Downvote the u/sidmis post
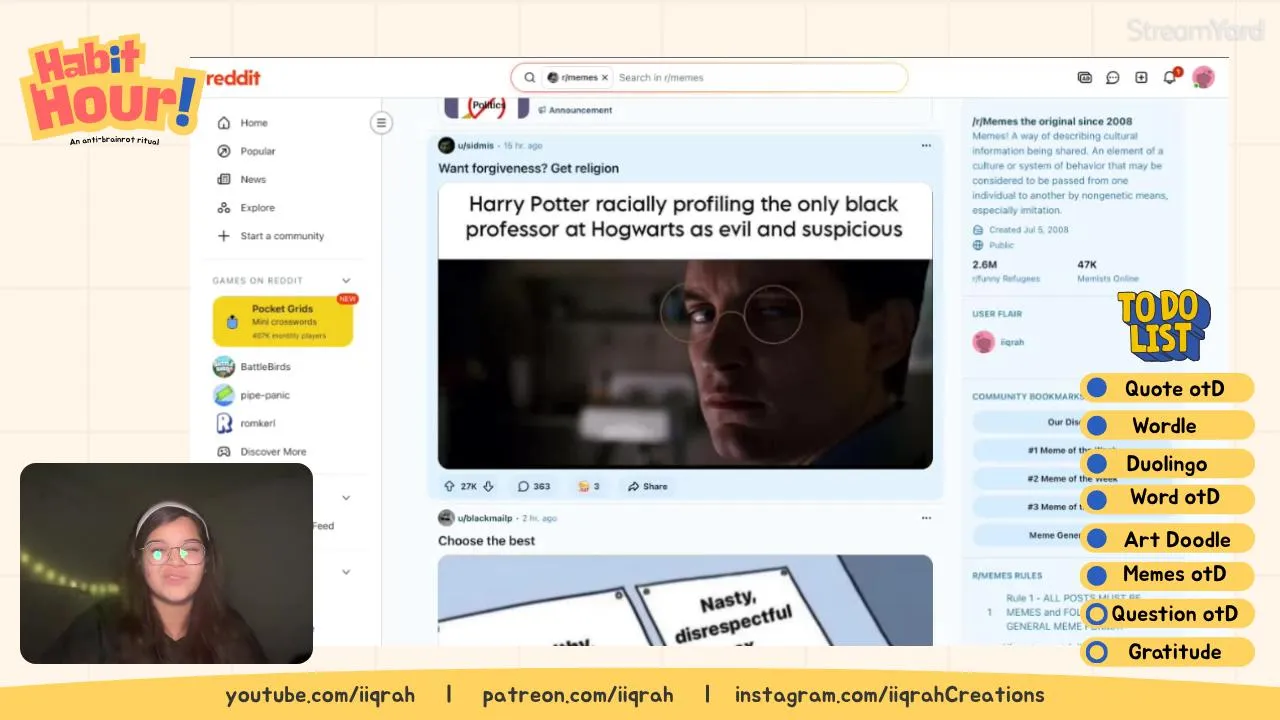Screen dimensions: 1280x720 [488, 486]
